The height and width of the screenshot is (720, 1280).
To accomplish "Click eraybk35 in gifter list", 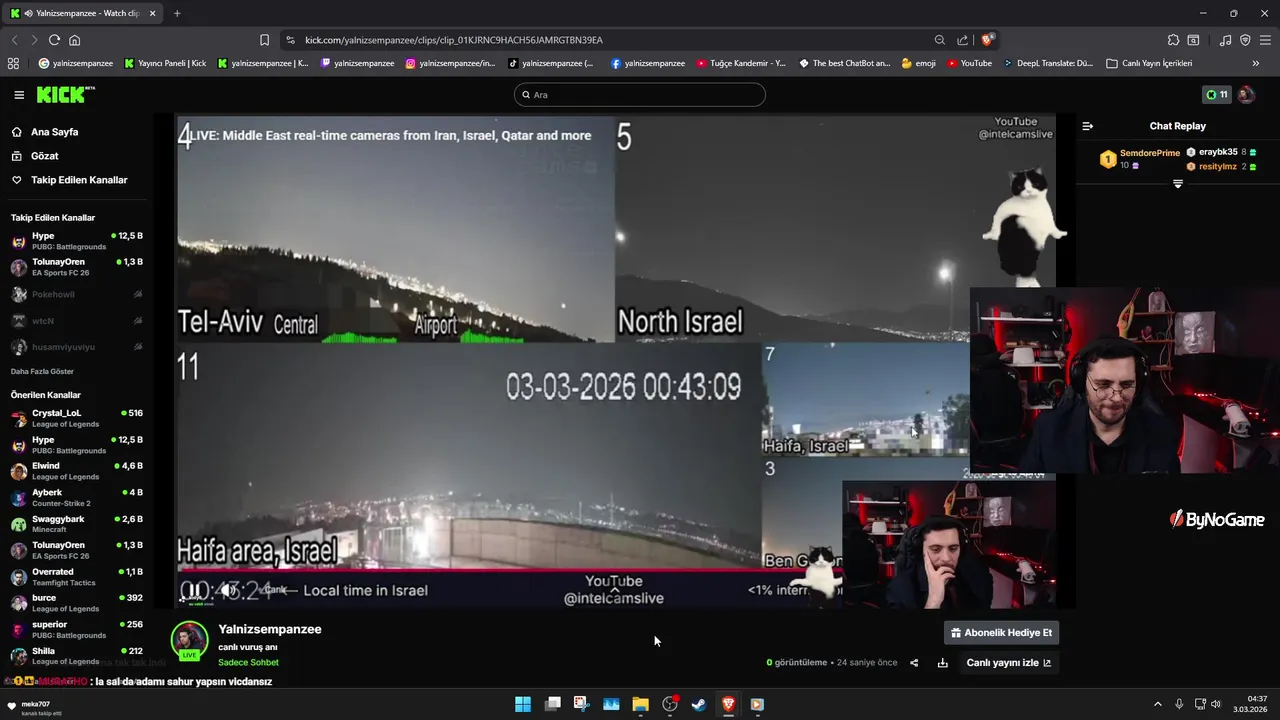I will tap(1218, 152).
